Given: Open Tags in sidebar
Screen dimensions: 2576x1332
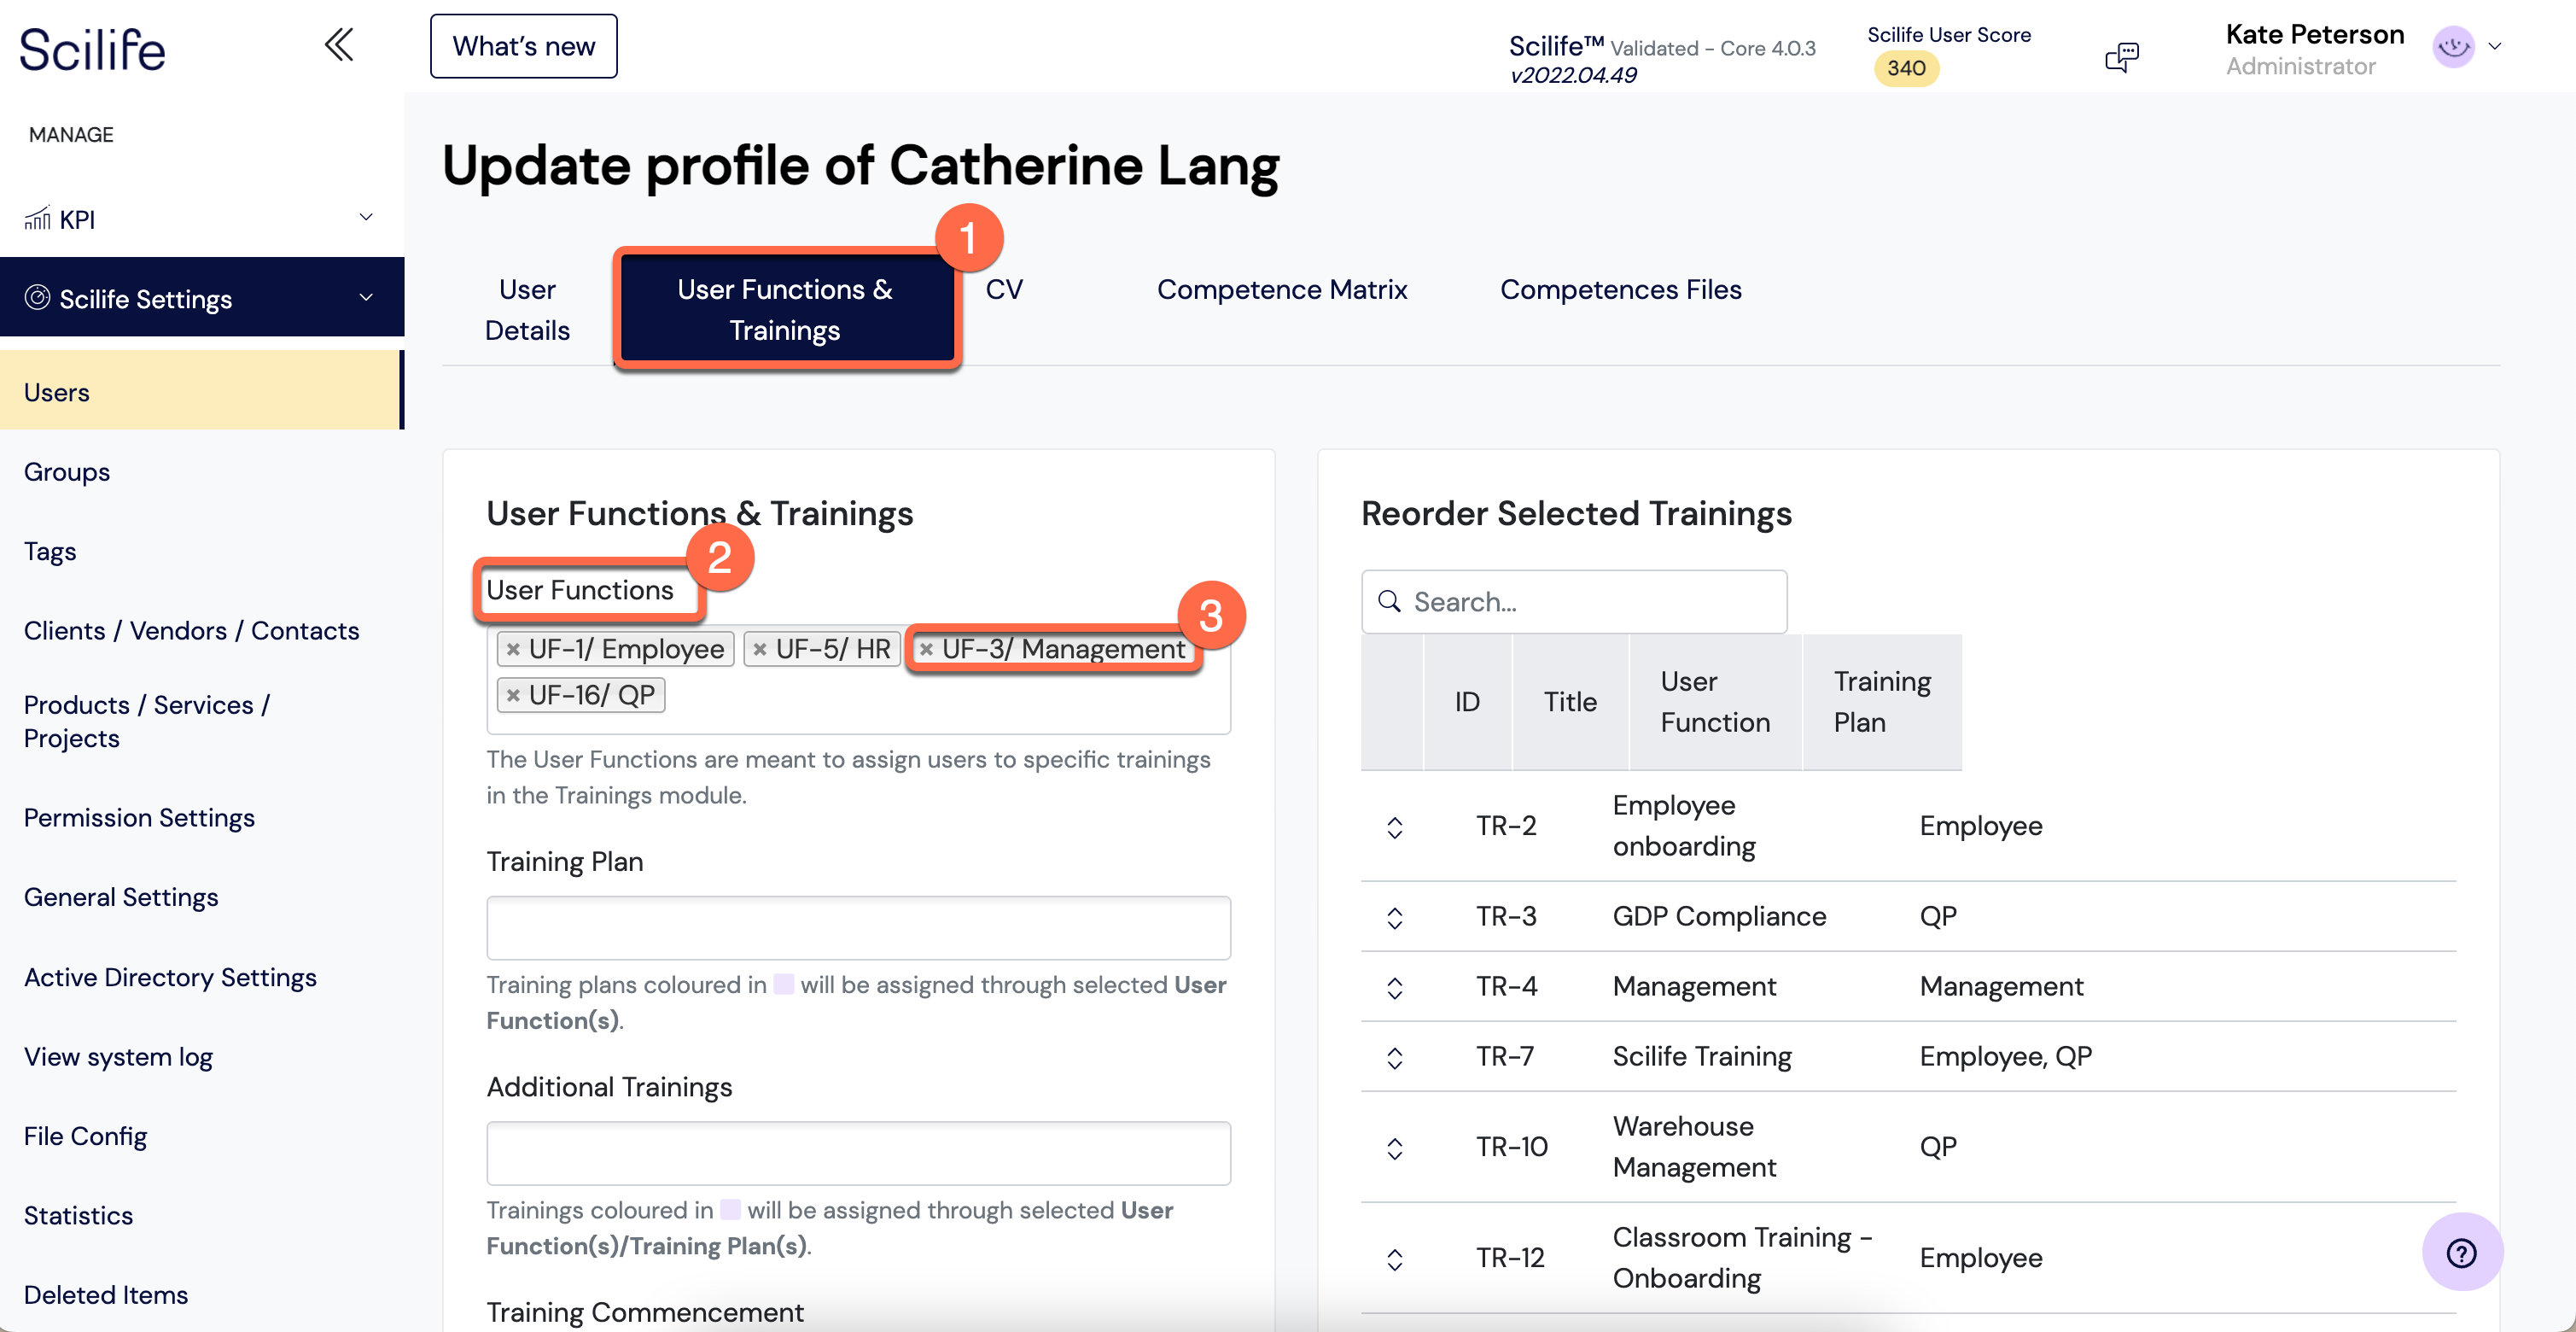Looking at the screenshot, I should 50,551.
